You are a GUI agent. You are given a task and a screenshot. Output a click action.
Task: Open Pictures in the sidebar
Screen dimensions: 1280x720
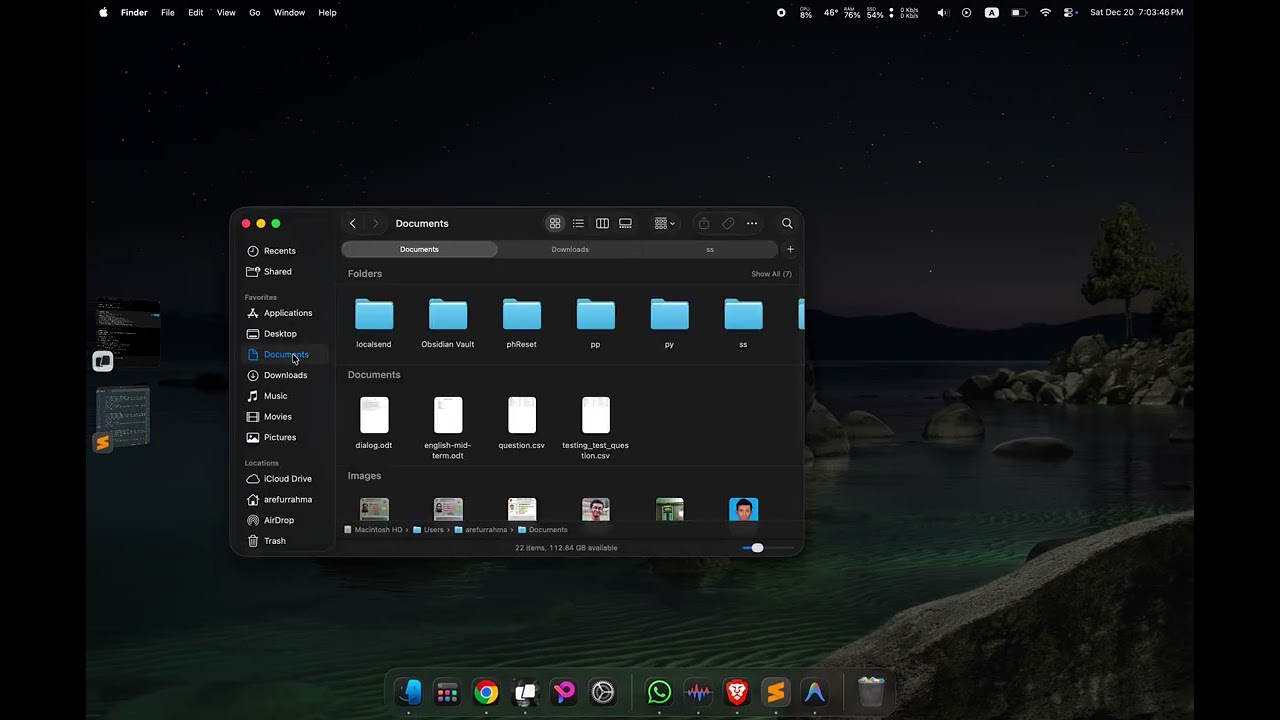click(280, 437)
